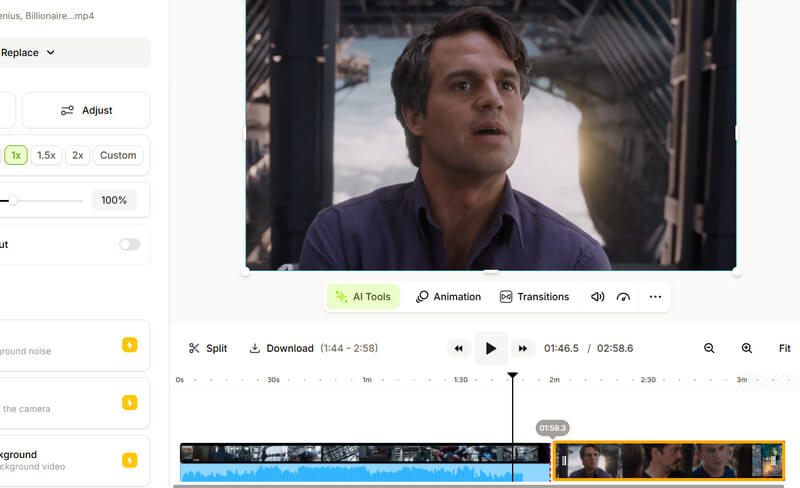Click the Adjust button
Screen dimensions: 800x488
86,110
